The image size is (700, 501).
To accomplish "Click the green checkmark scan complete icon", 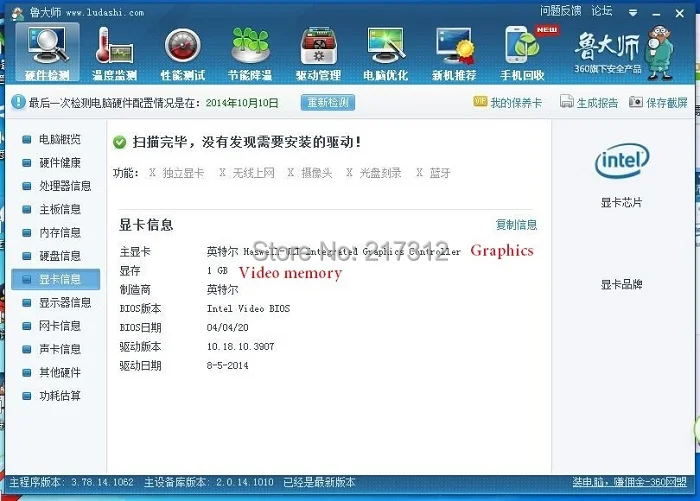I will point(120,142).
